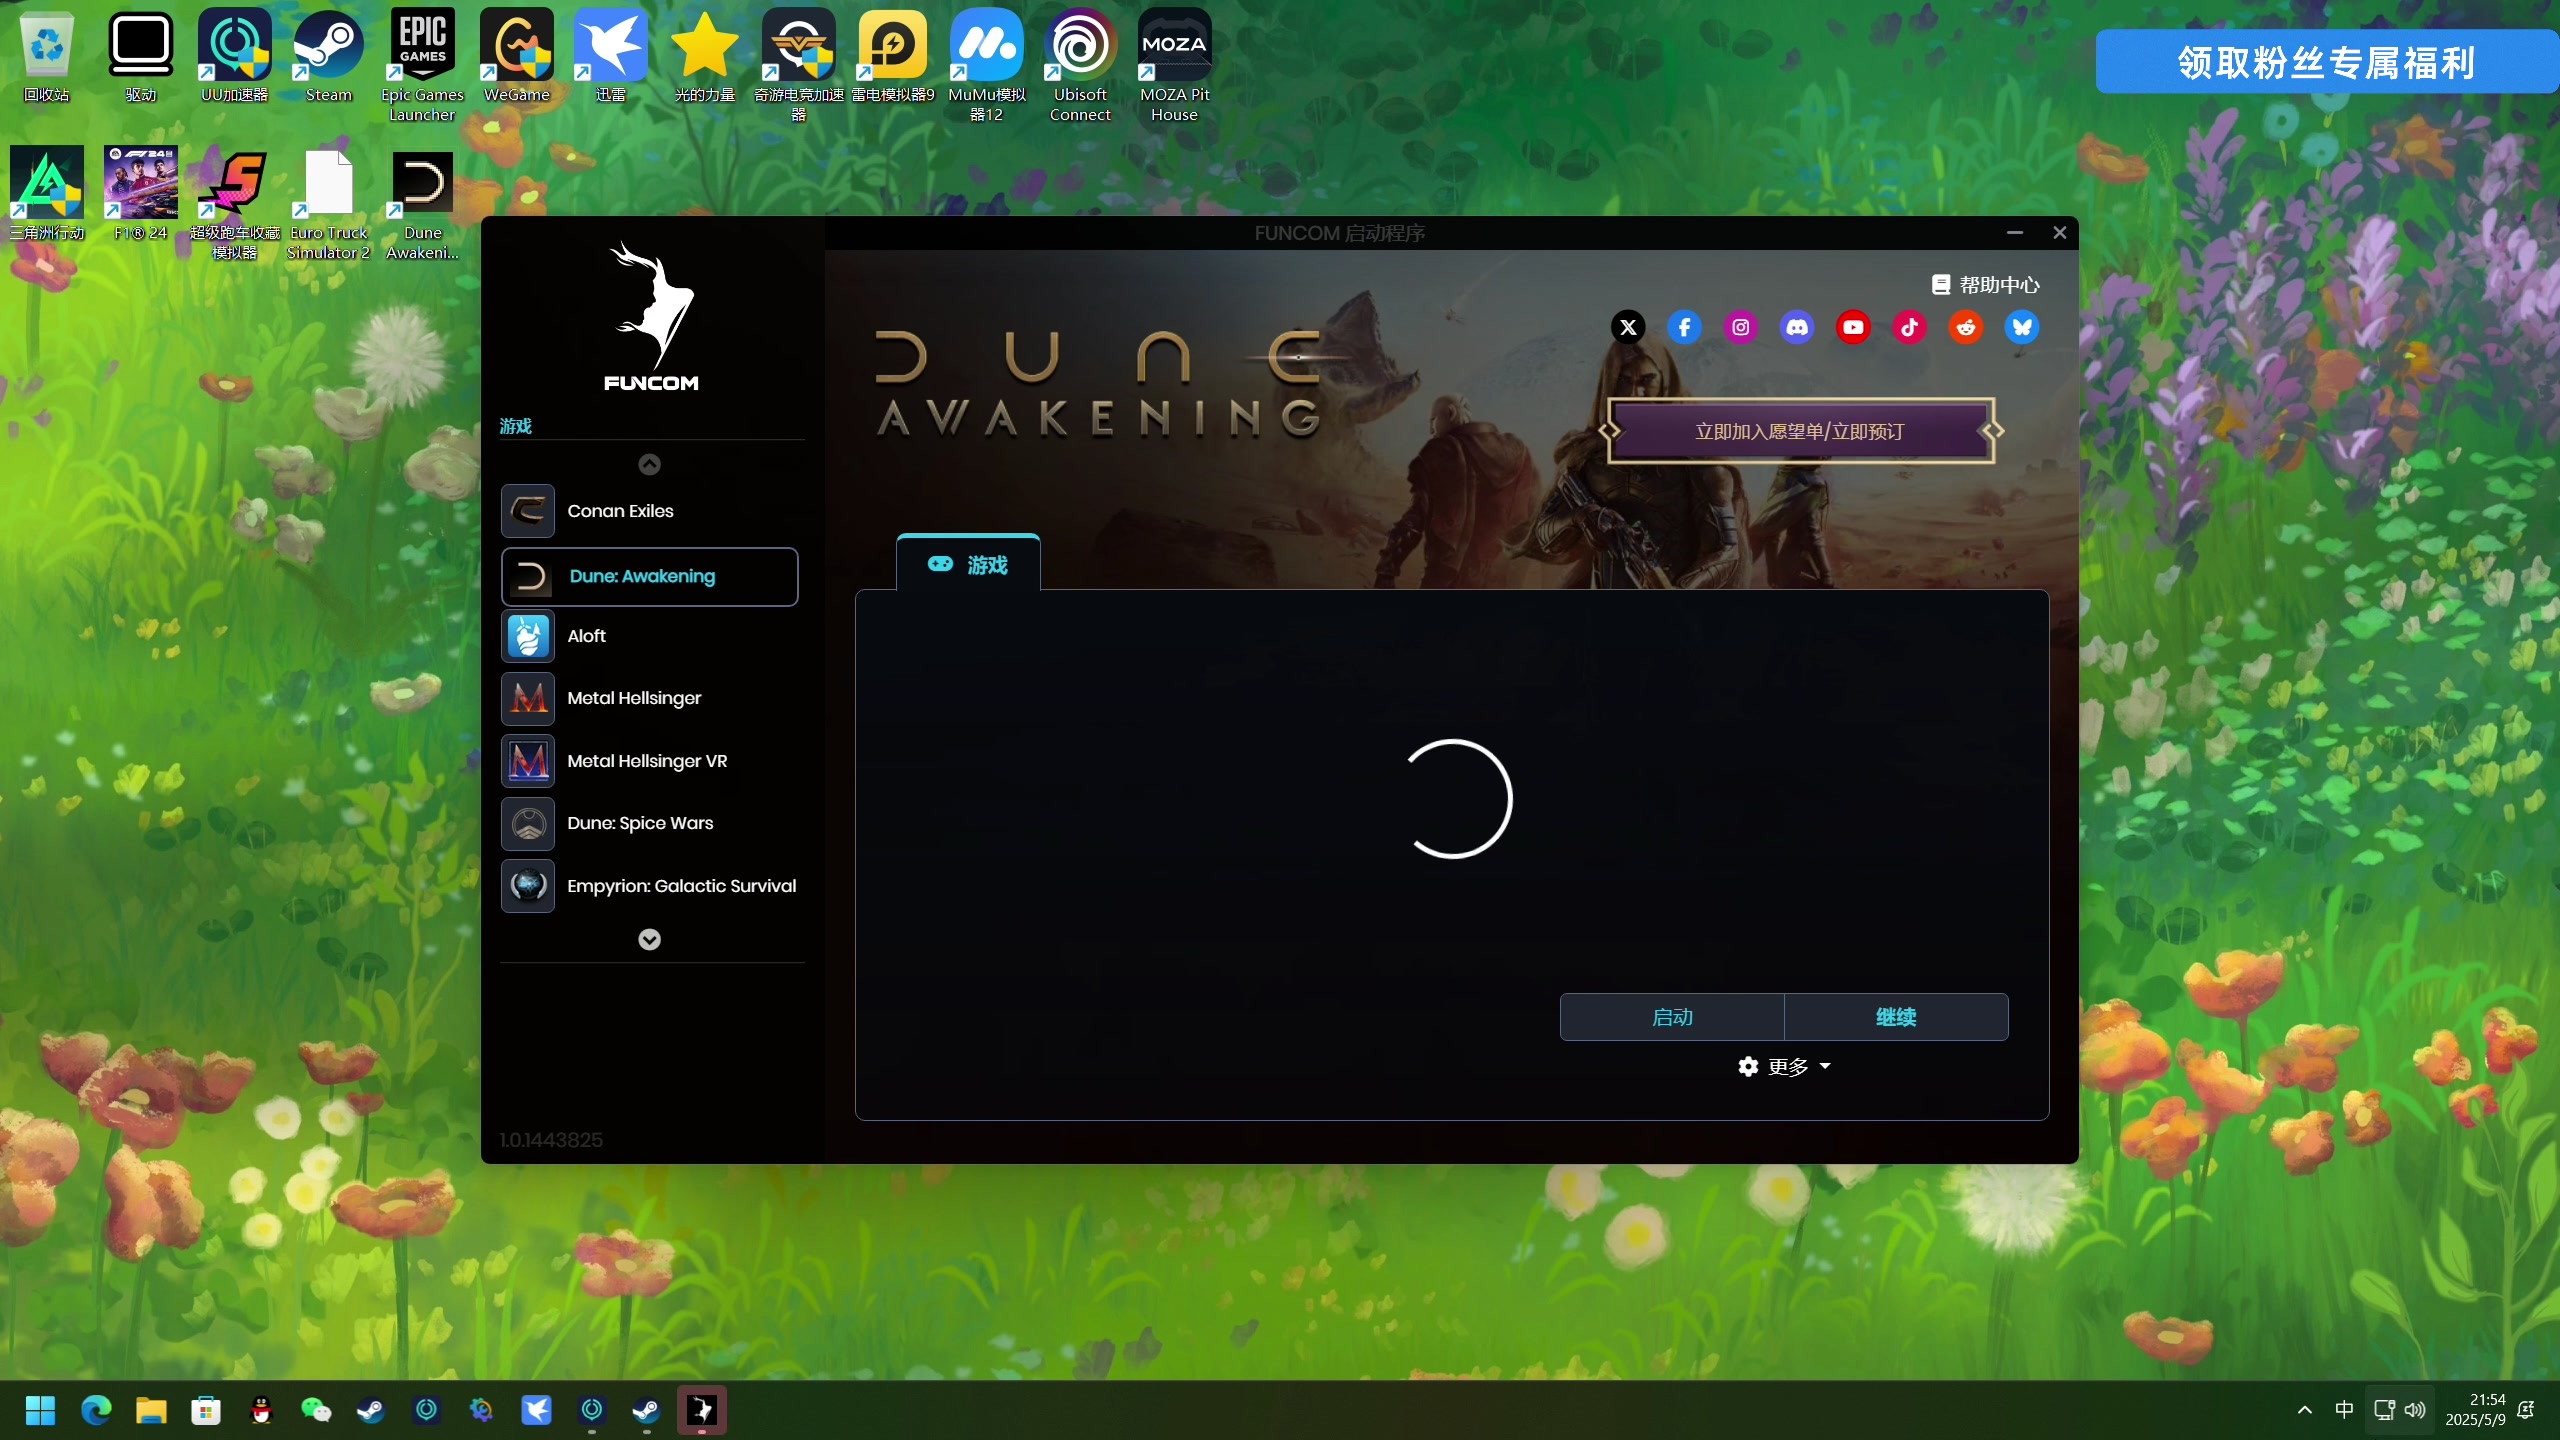This screenshot has height=1440, width=2560.
Task: Toggle the 中 input method indicator
Action: point(2344,1410)
